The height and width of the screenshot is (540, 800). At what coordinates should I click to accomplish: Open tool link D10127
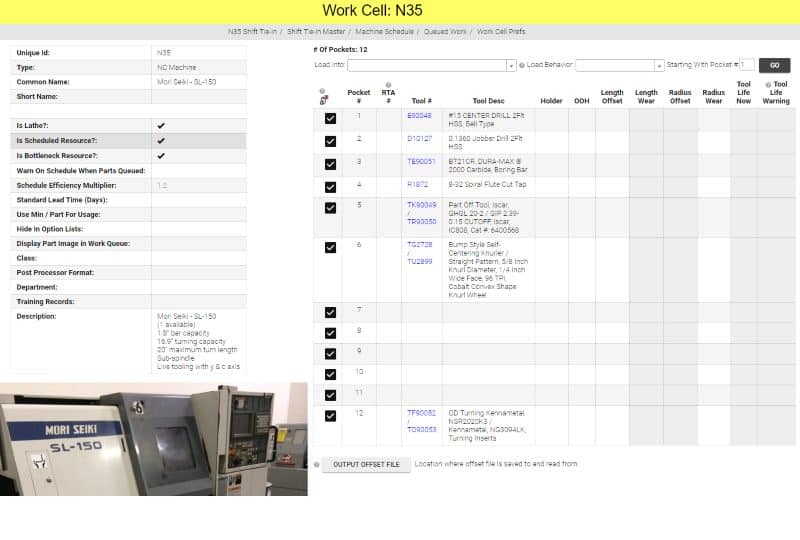(x=419, y=139)
